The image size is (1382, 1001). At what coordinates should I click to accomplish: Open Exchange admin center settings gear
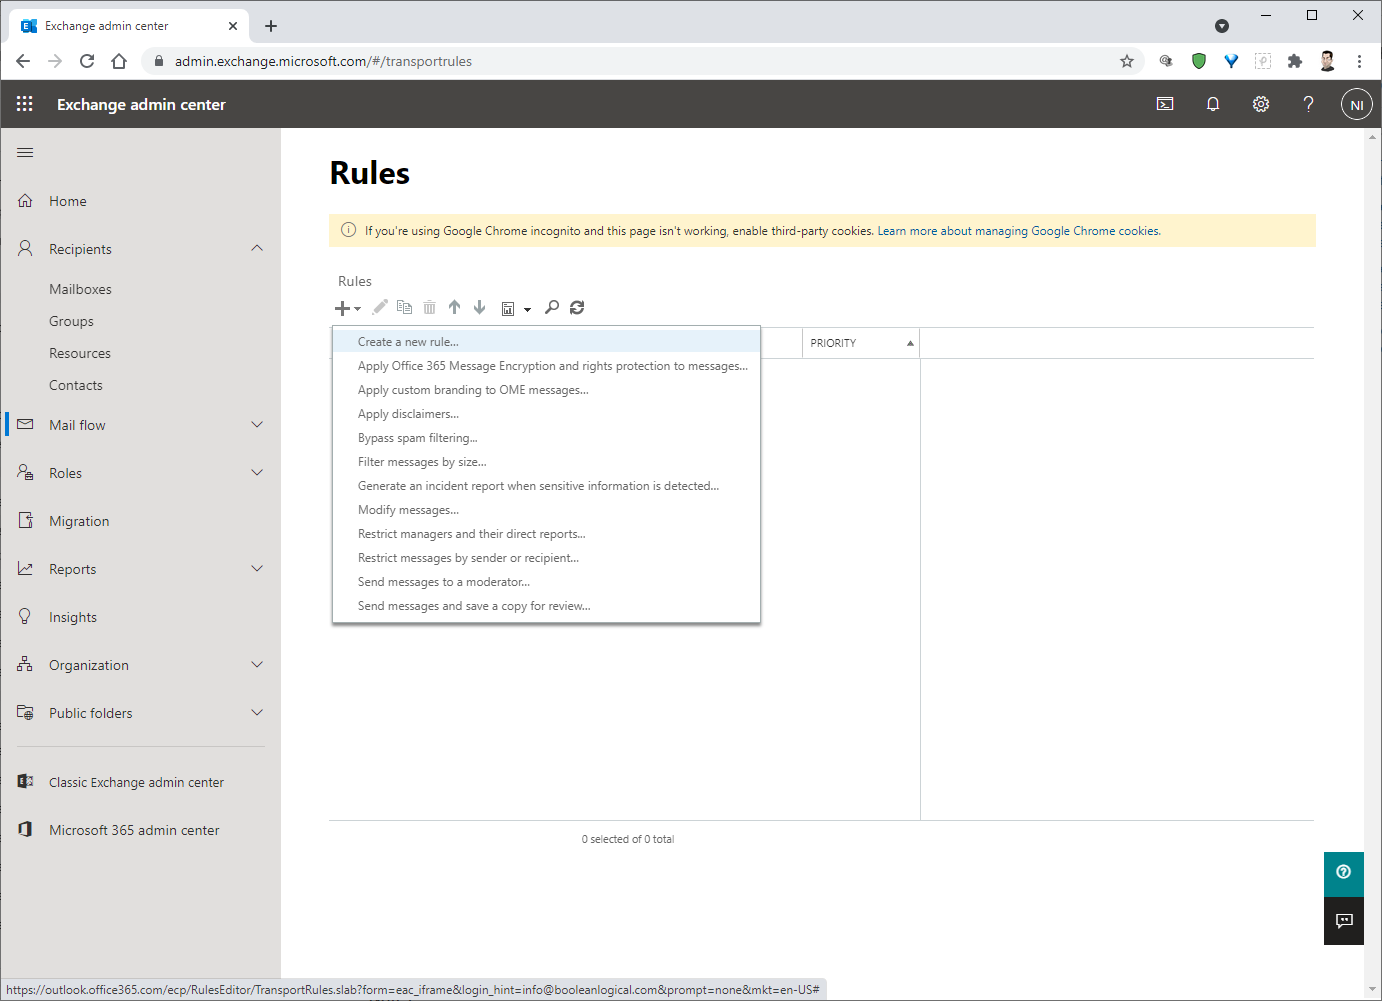[x=1260, y=104]
